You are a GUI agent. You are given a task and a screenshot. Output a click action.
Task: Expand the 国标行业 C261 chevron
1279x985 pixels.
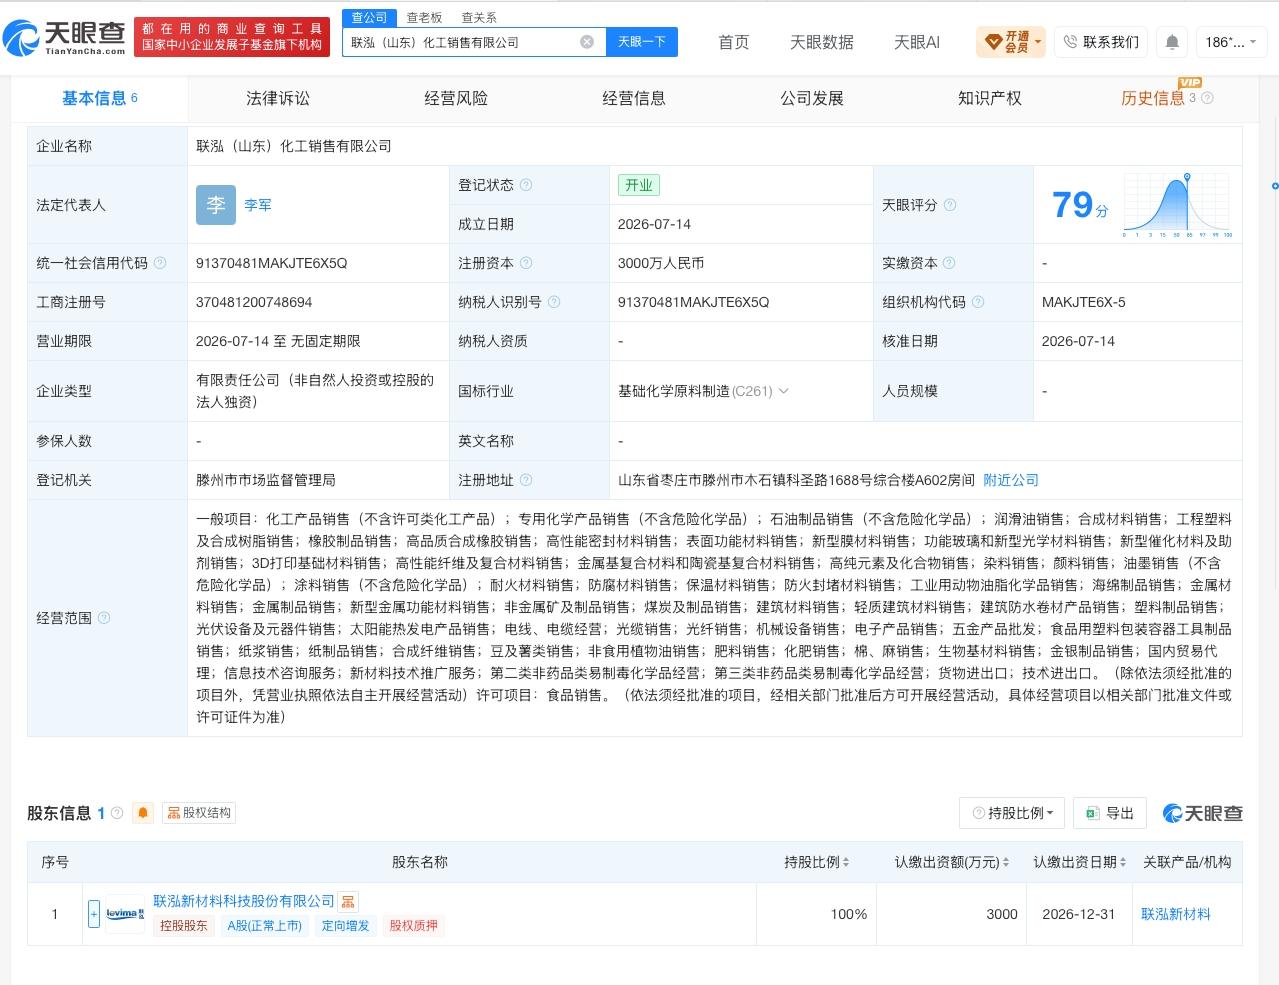783,391
